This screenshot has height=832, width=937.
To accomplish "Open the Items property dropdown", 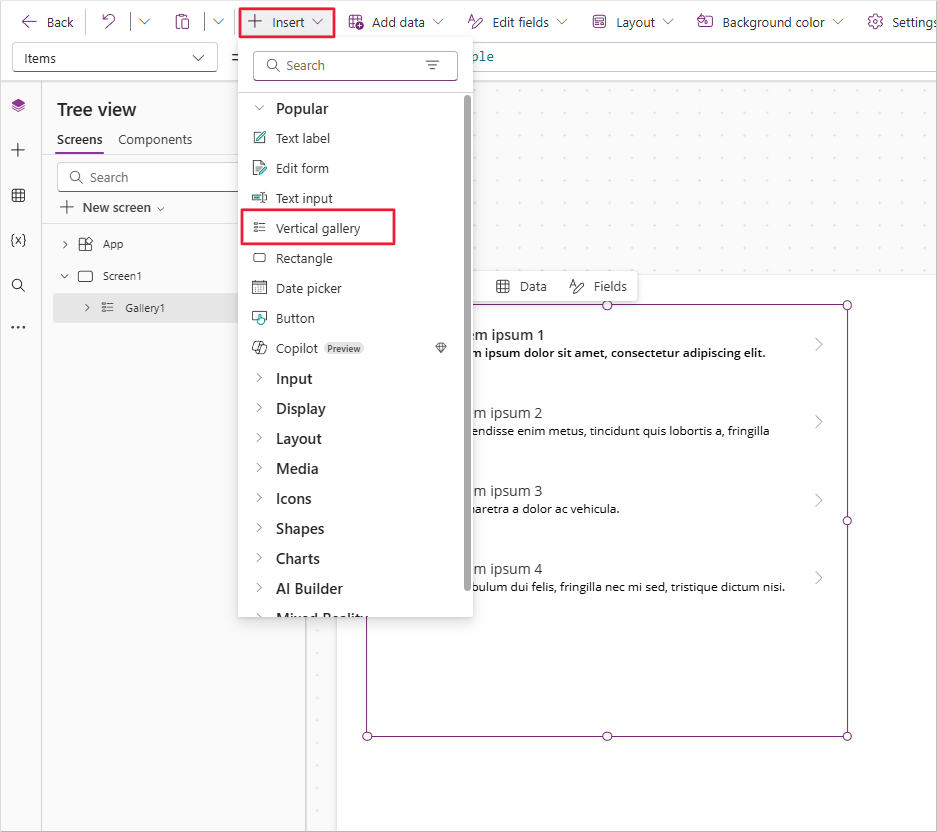I will point(114,57).
